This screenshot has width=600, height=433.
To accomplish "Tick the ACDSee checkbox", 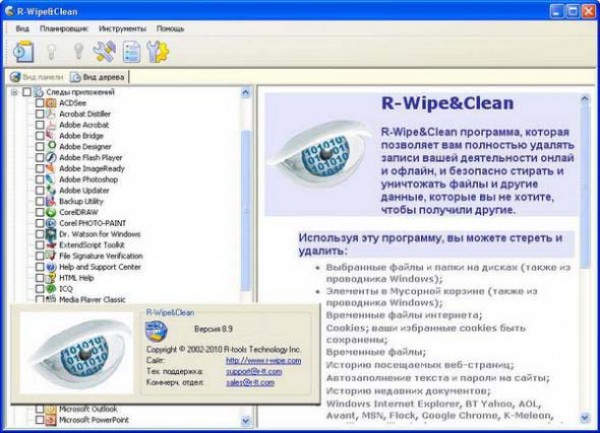I will click(x=40, y=103).
